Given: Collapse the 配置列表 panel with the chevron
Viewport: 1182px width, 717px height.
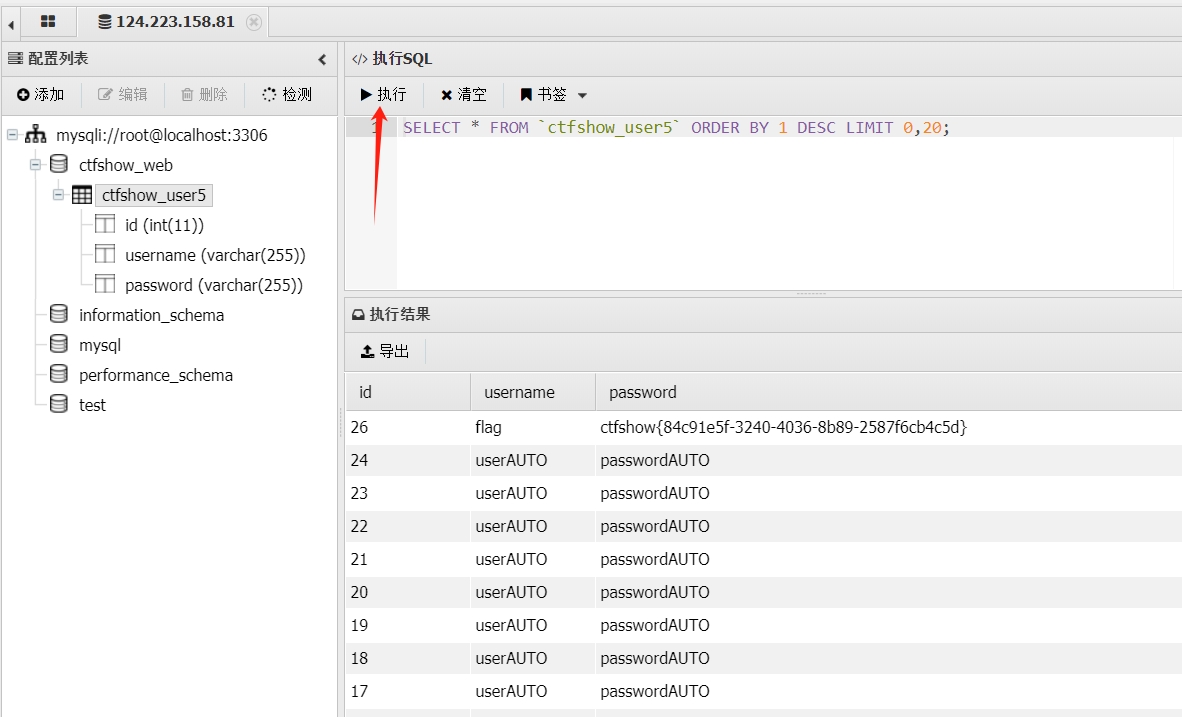Looking at the screenshot, I should click(322, 60).
